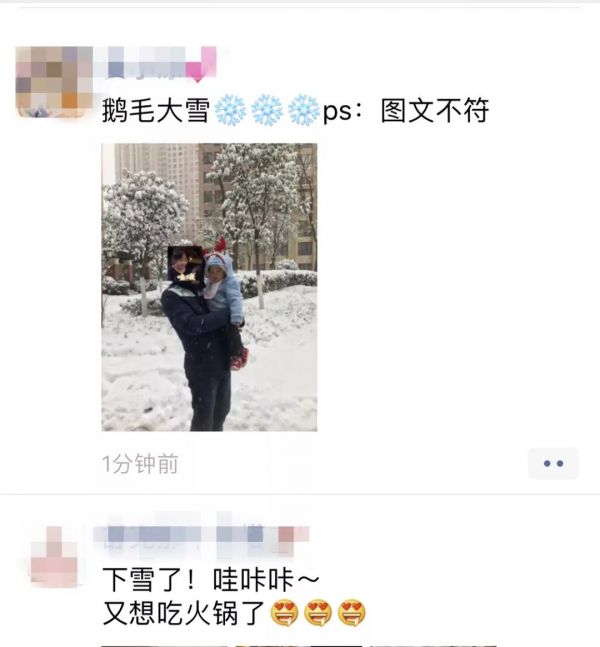Viewport: 600px width, 647px height.
Task: Click the middle snowflake emoji
Action: tap(267, 110)
